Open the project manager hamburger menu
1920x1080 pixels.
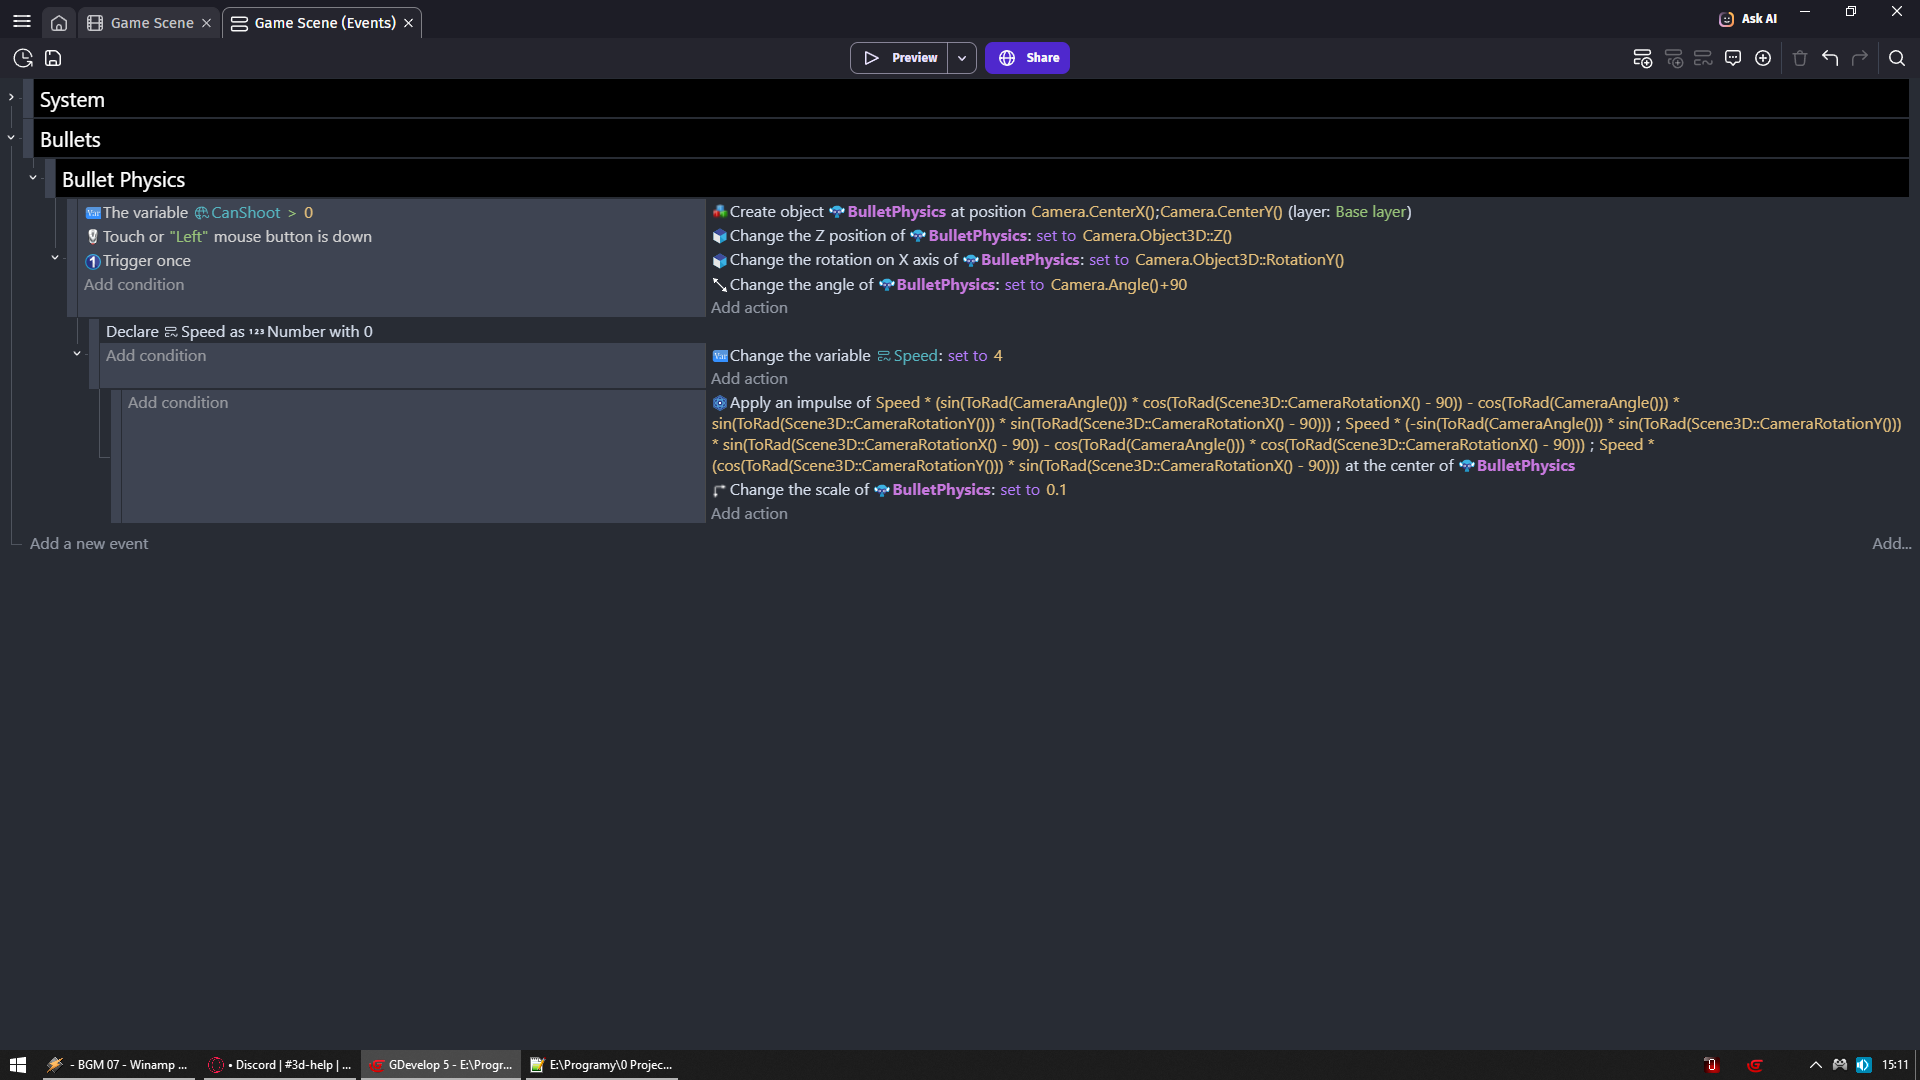22,22
